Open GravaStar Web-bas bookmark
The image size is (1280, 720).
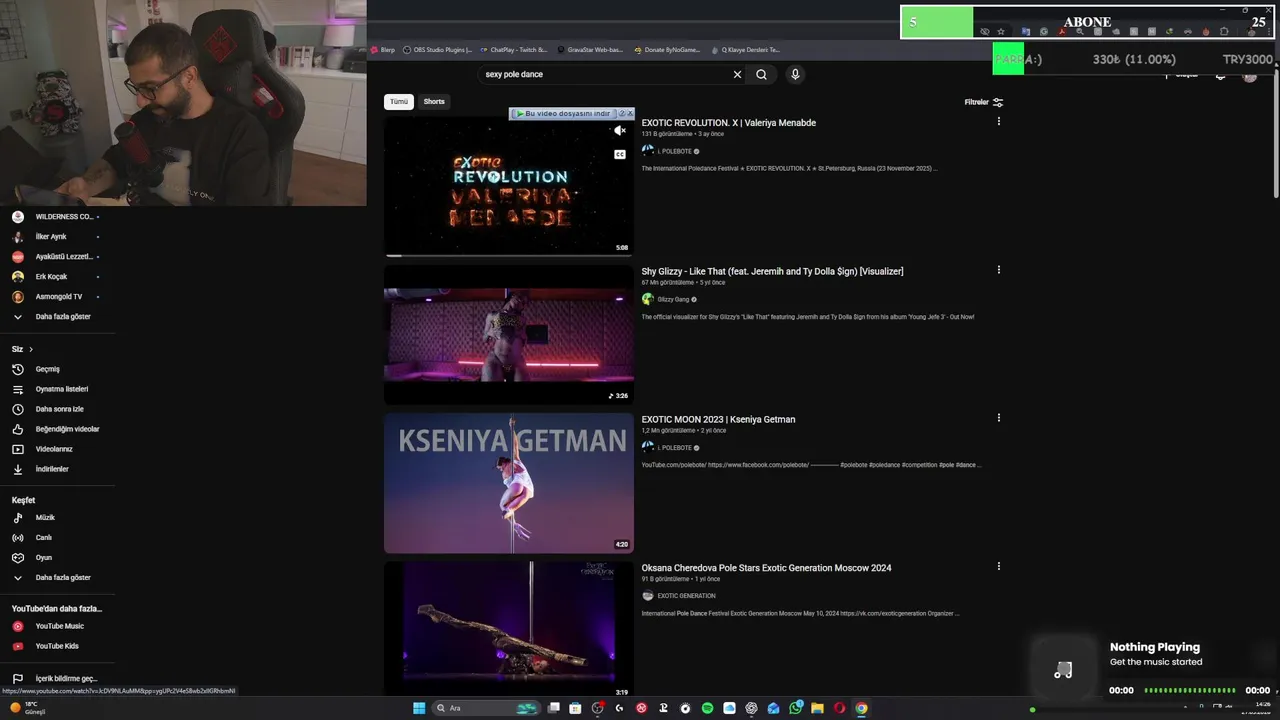pos(590,50)
